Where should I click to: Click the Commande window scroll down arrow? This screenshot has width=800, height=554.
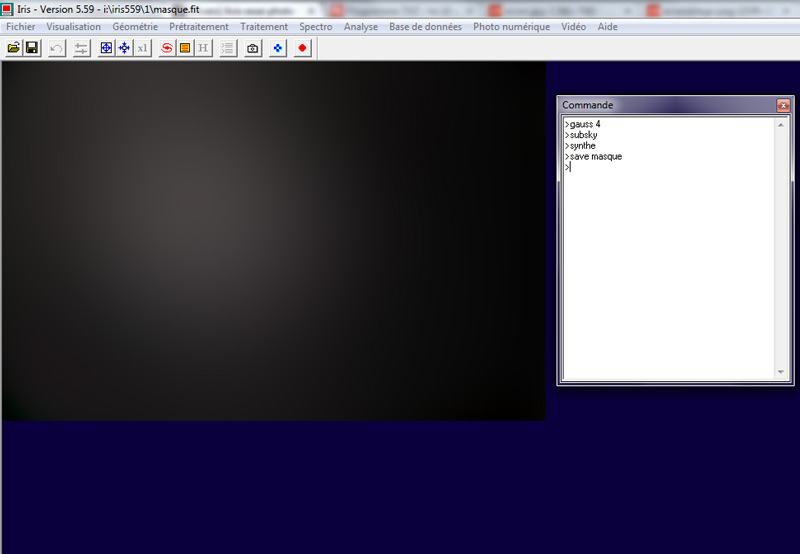(x=781, y=372)
